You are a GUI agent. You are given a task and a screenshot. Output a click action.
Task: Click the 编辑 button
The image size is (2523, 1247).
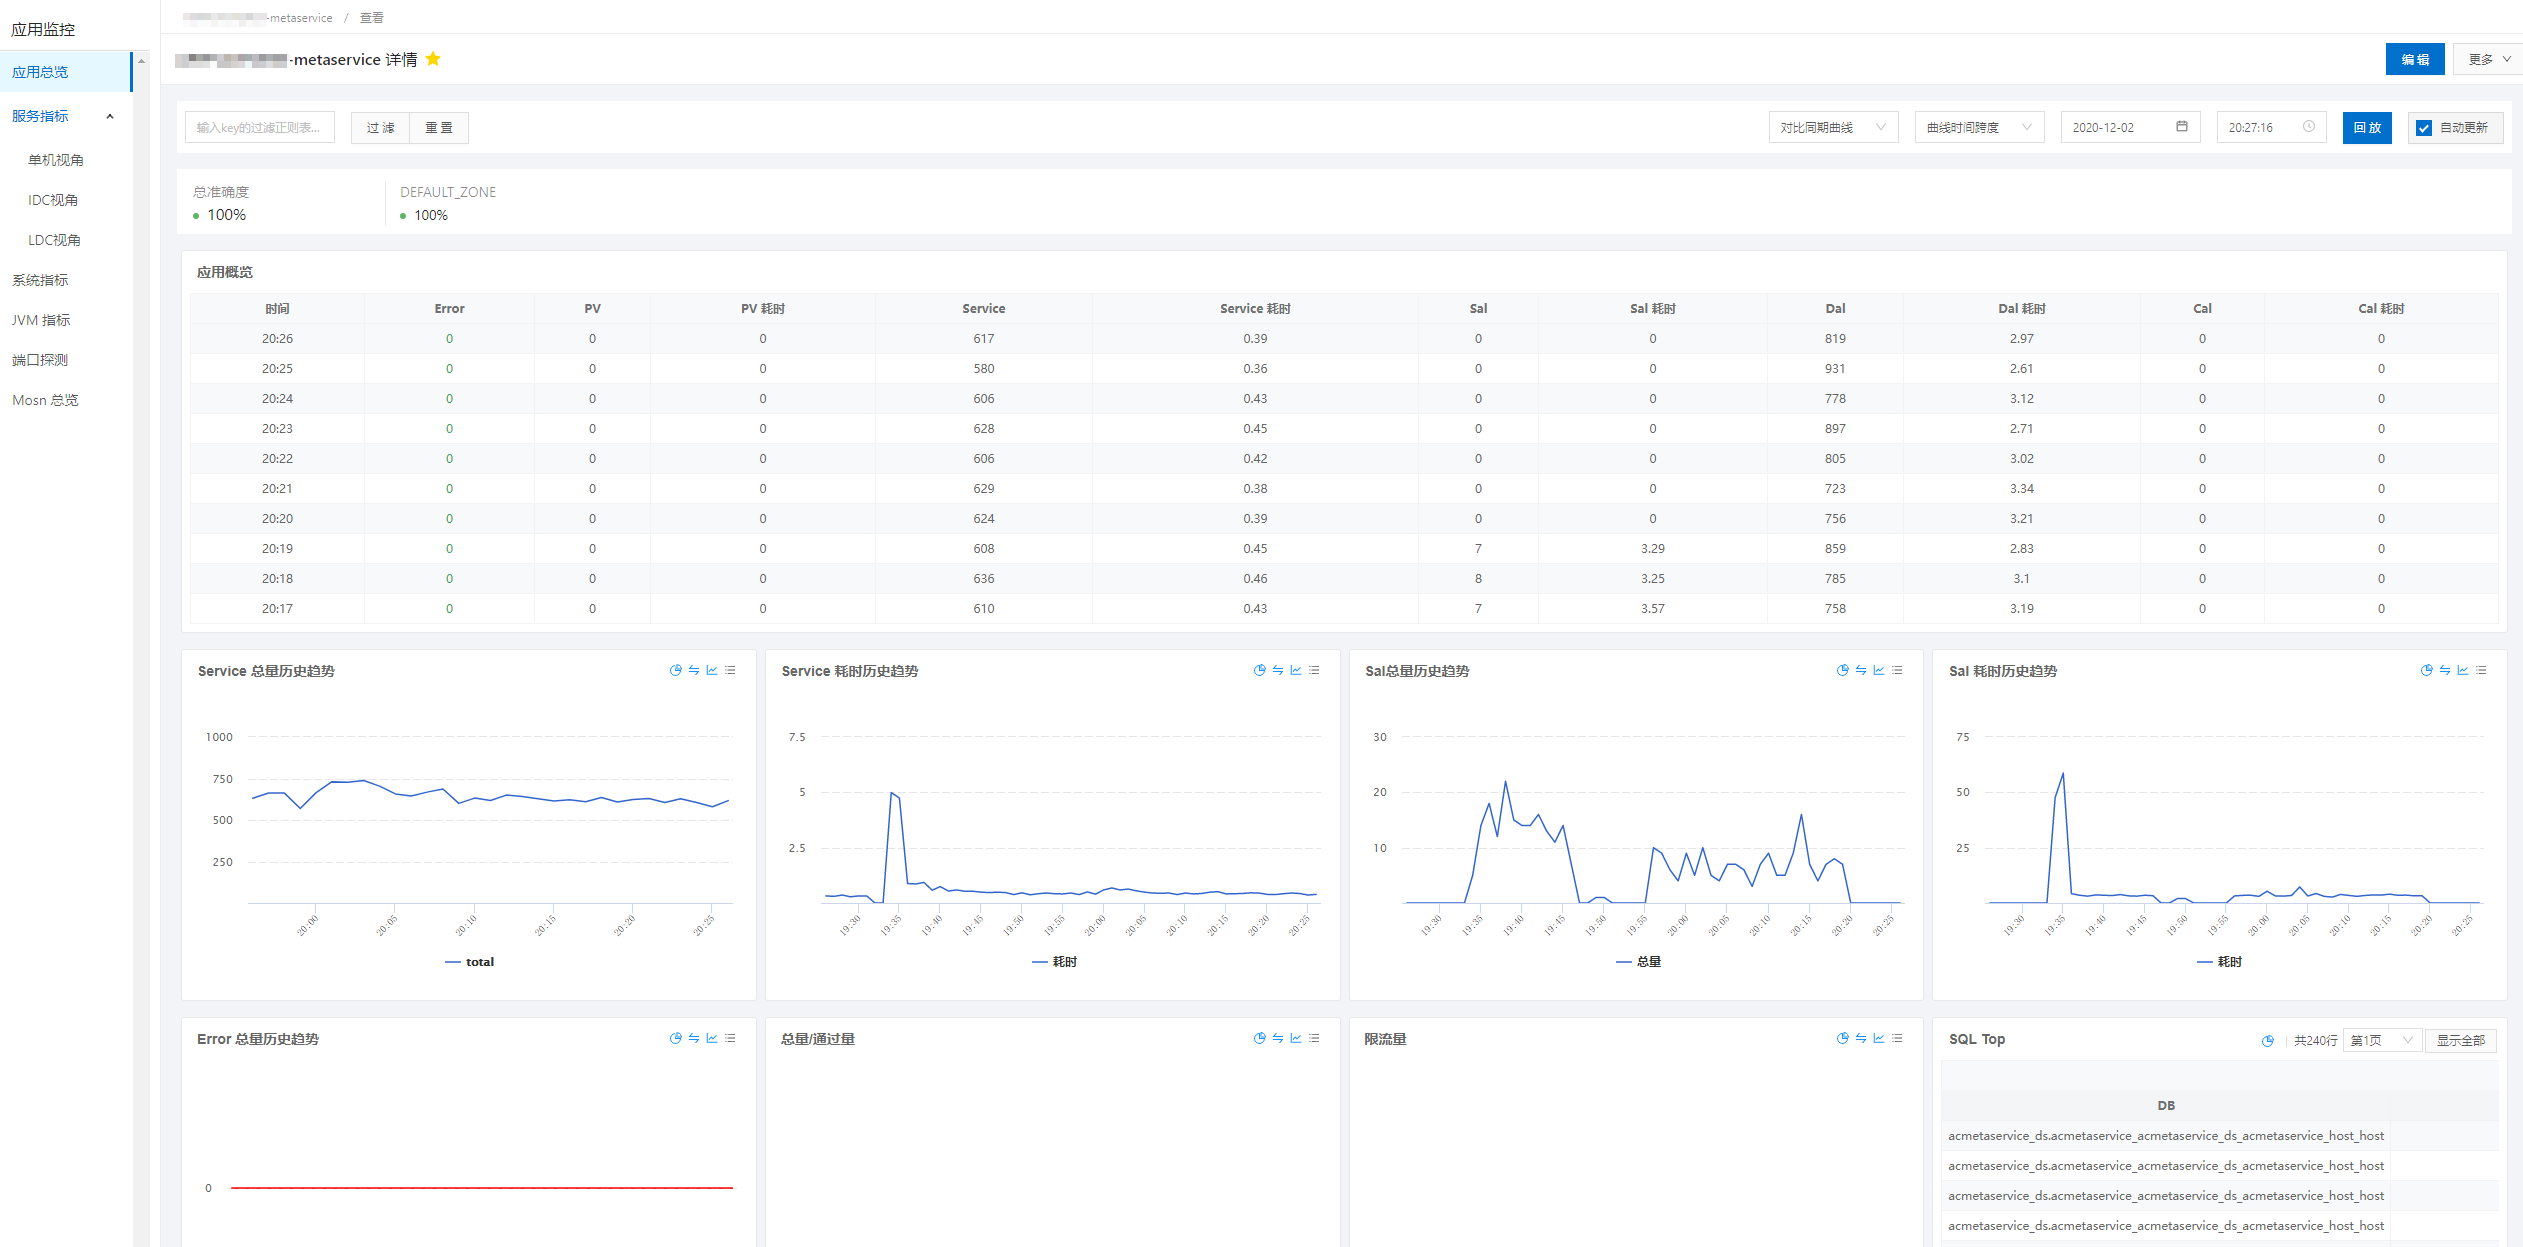click(2415, 59)
